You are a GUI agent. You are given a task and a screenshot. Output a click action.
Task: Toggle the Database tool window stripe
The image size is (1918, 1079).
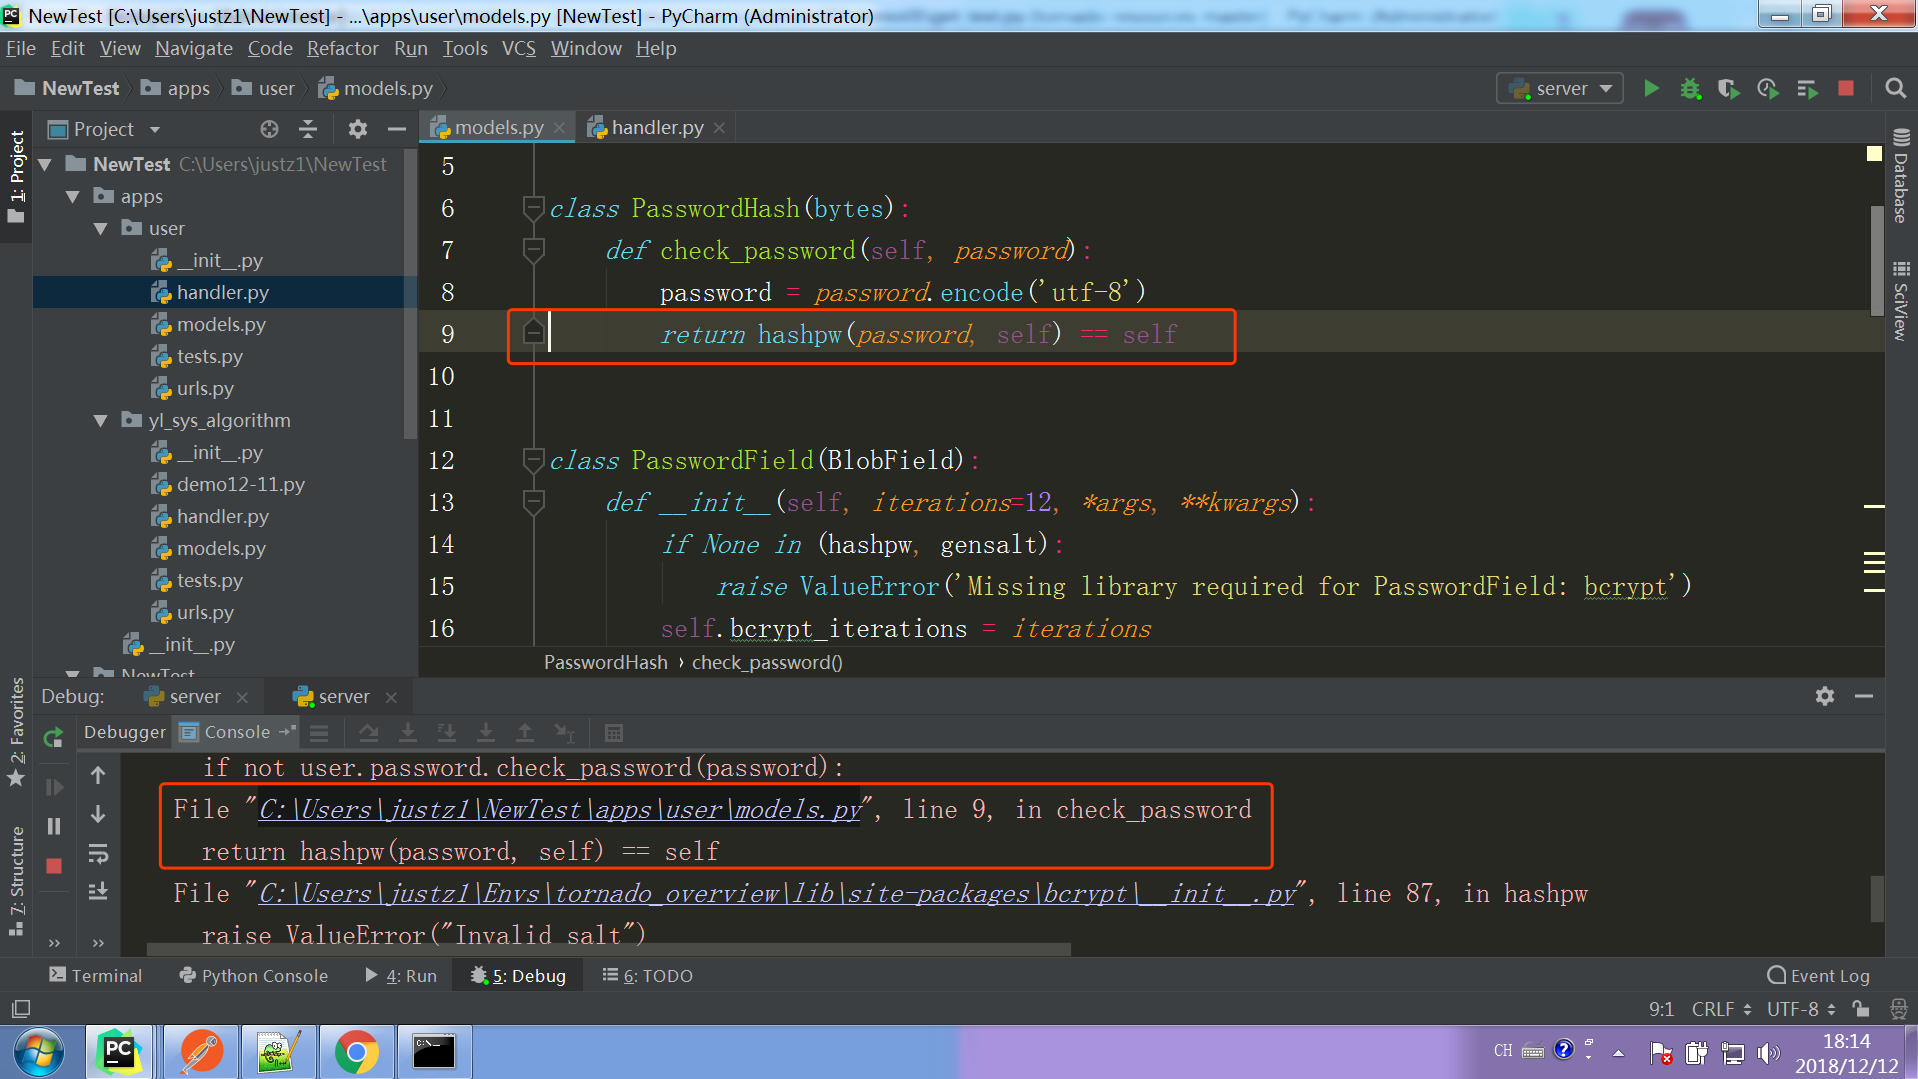click(1901, 176)
